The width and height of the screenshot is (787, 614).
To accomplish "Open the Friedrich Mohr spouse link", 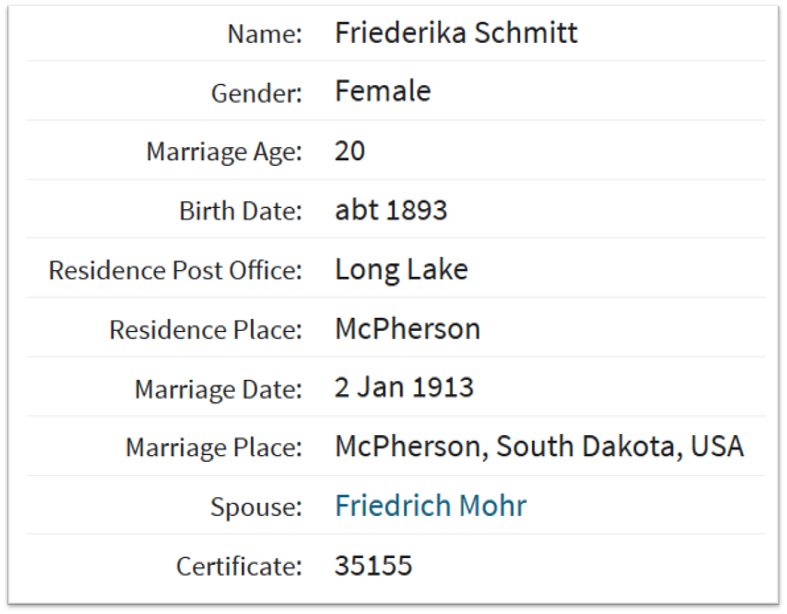I will click(x=431, y=505).
